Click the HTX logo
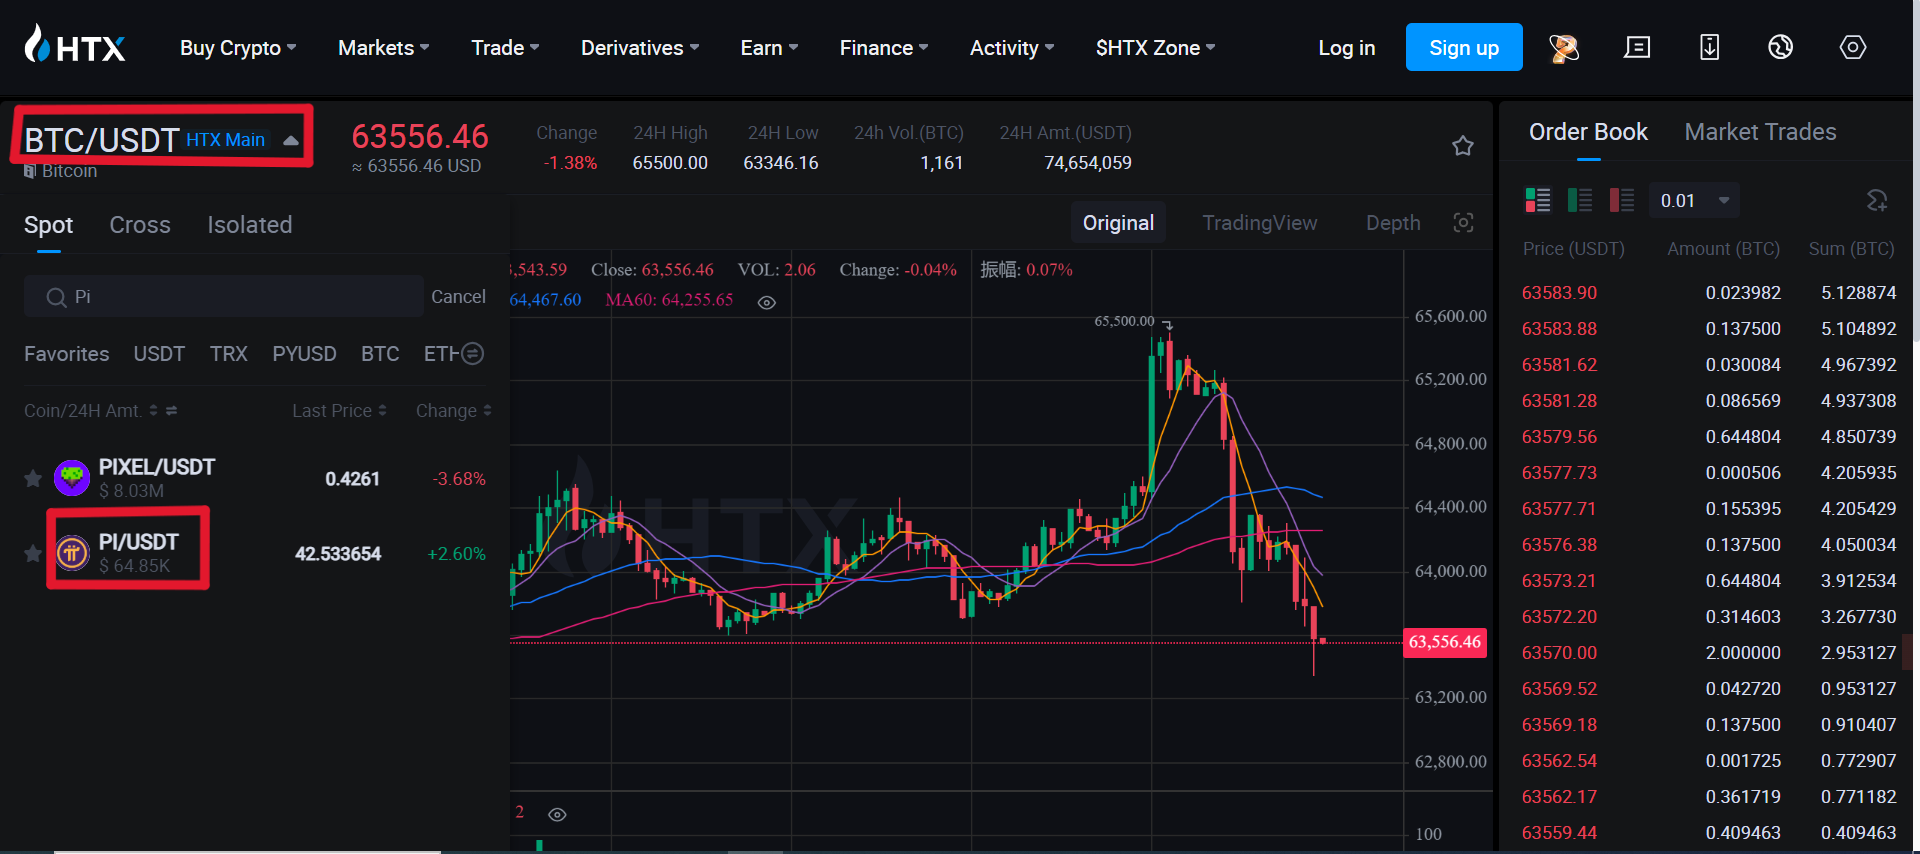 pyautogui.click(x=75, y=45)
